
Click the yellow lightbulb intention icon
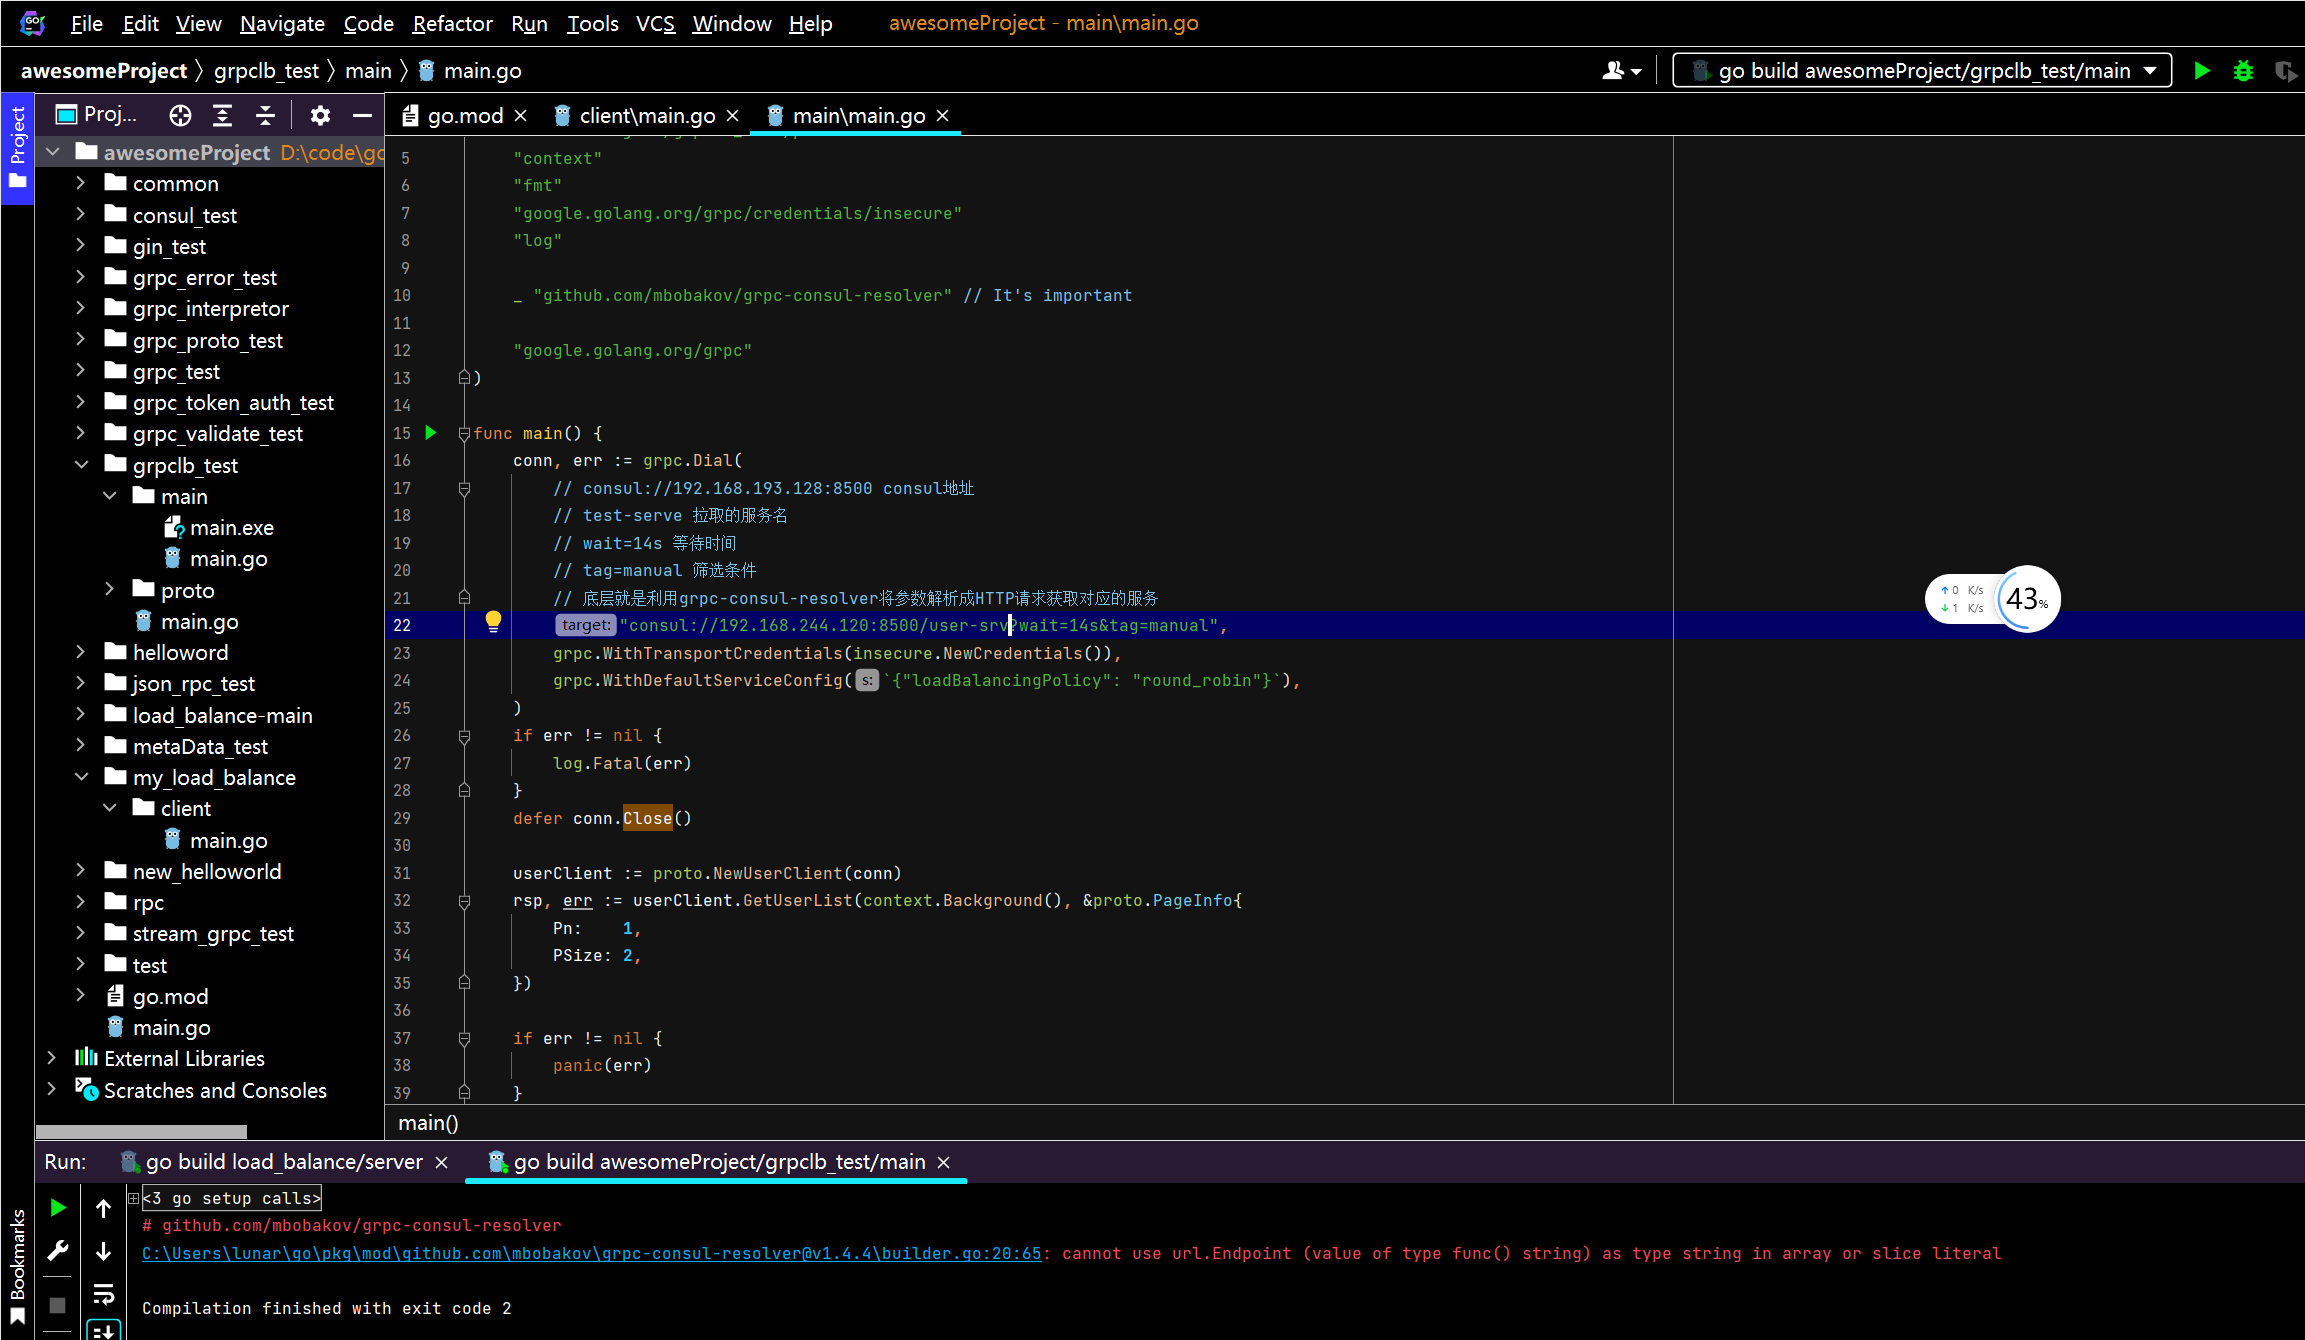click(x=493, y=622)
